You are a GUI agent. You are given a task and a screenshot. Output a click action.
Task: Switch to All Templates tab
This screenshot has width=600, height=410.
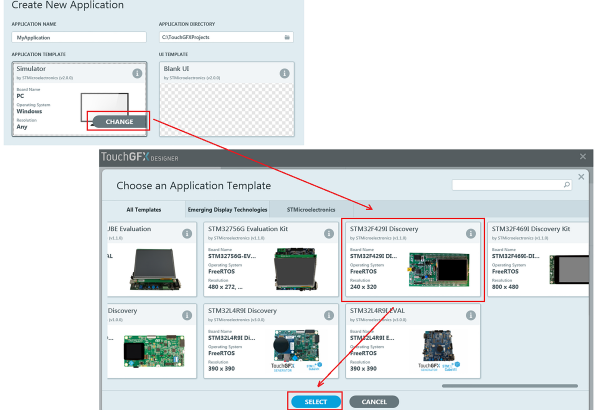click(145, 209)
